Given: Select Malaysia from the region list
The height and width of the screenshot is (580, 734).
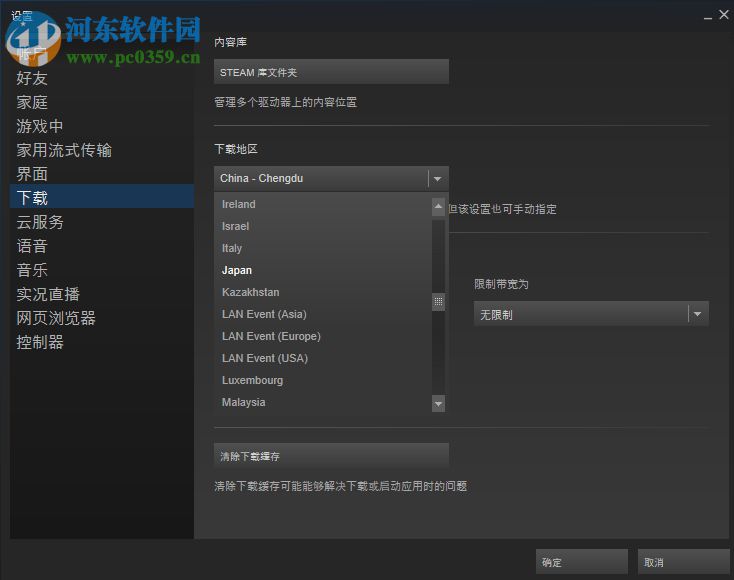Looking at the screenshot, I should click(x=323, y=402).
